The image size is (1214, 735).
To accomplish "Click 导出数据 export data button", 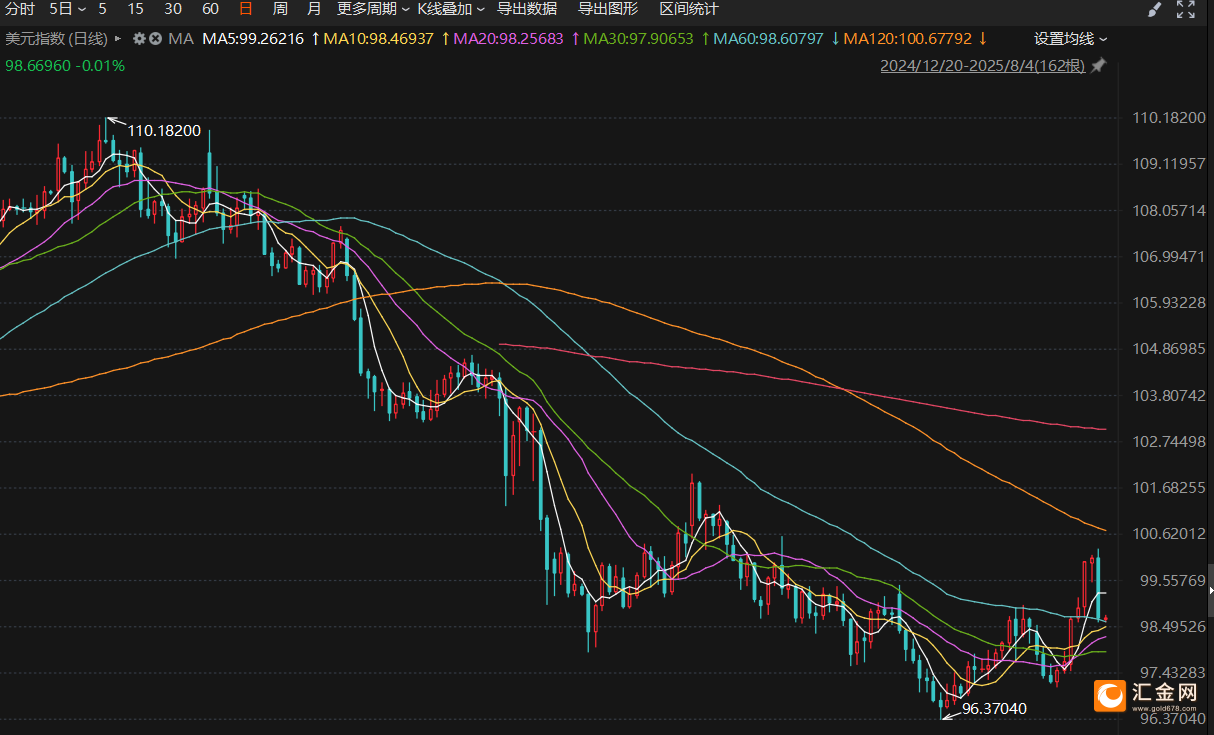I will [527, 9].
